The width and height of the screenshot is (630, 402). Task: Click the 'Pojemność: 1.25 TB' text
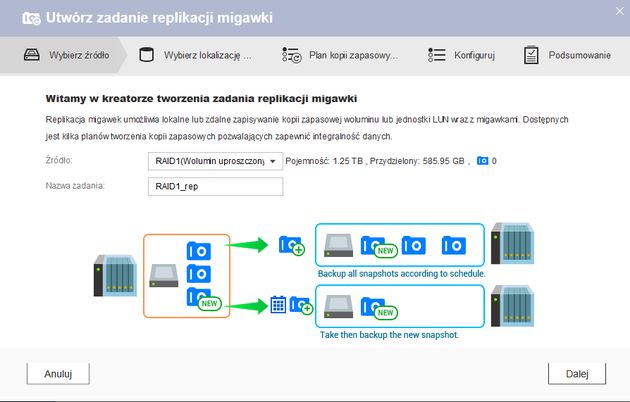pos(324,161)
